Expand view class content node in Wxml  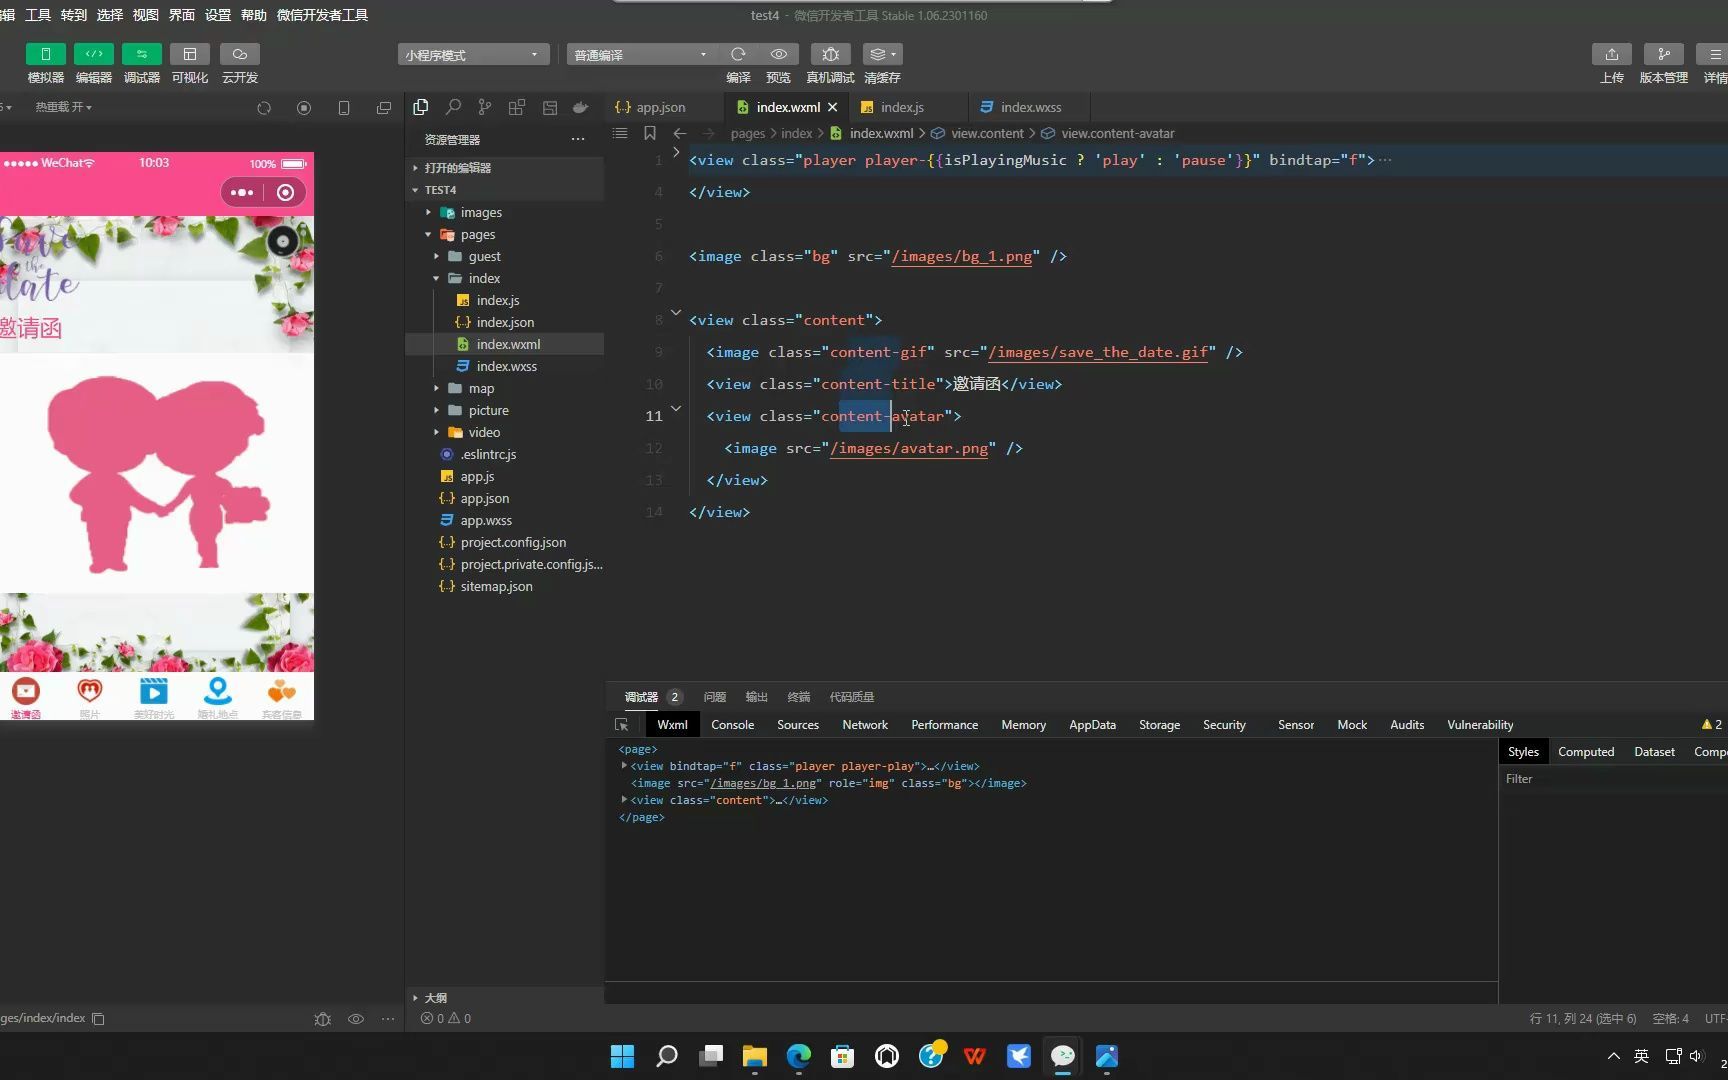(x=624, y=800)
